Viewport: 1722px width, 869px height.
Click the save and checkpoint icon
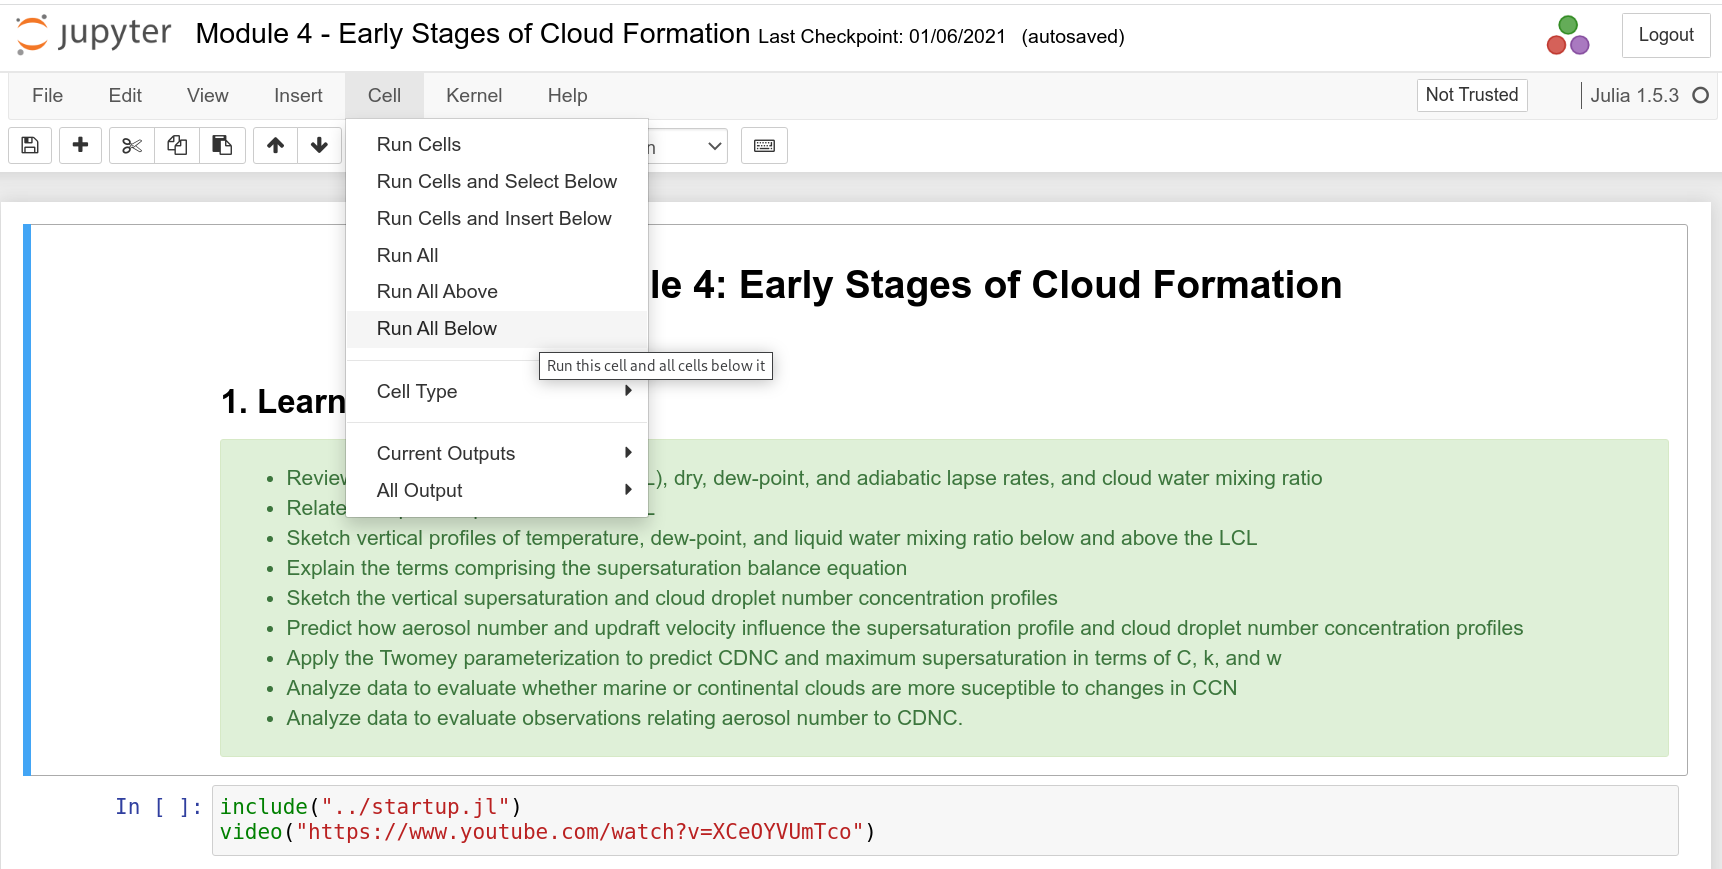coord(30,146)
